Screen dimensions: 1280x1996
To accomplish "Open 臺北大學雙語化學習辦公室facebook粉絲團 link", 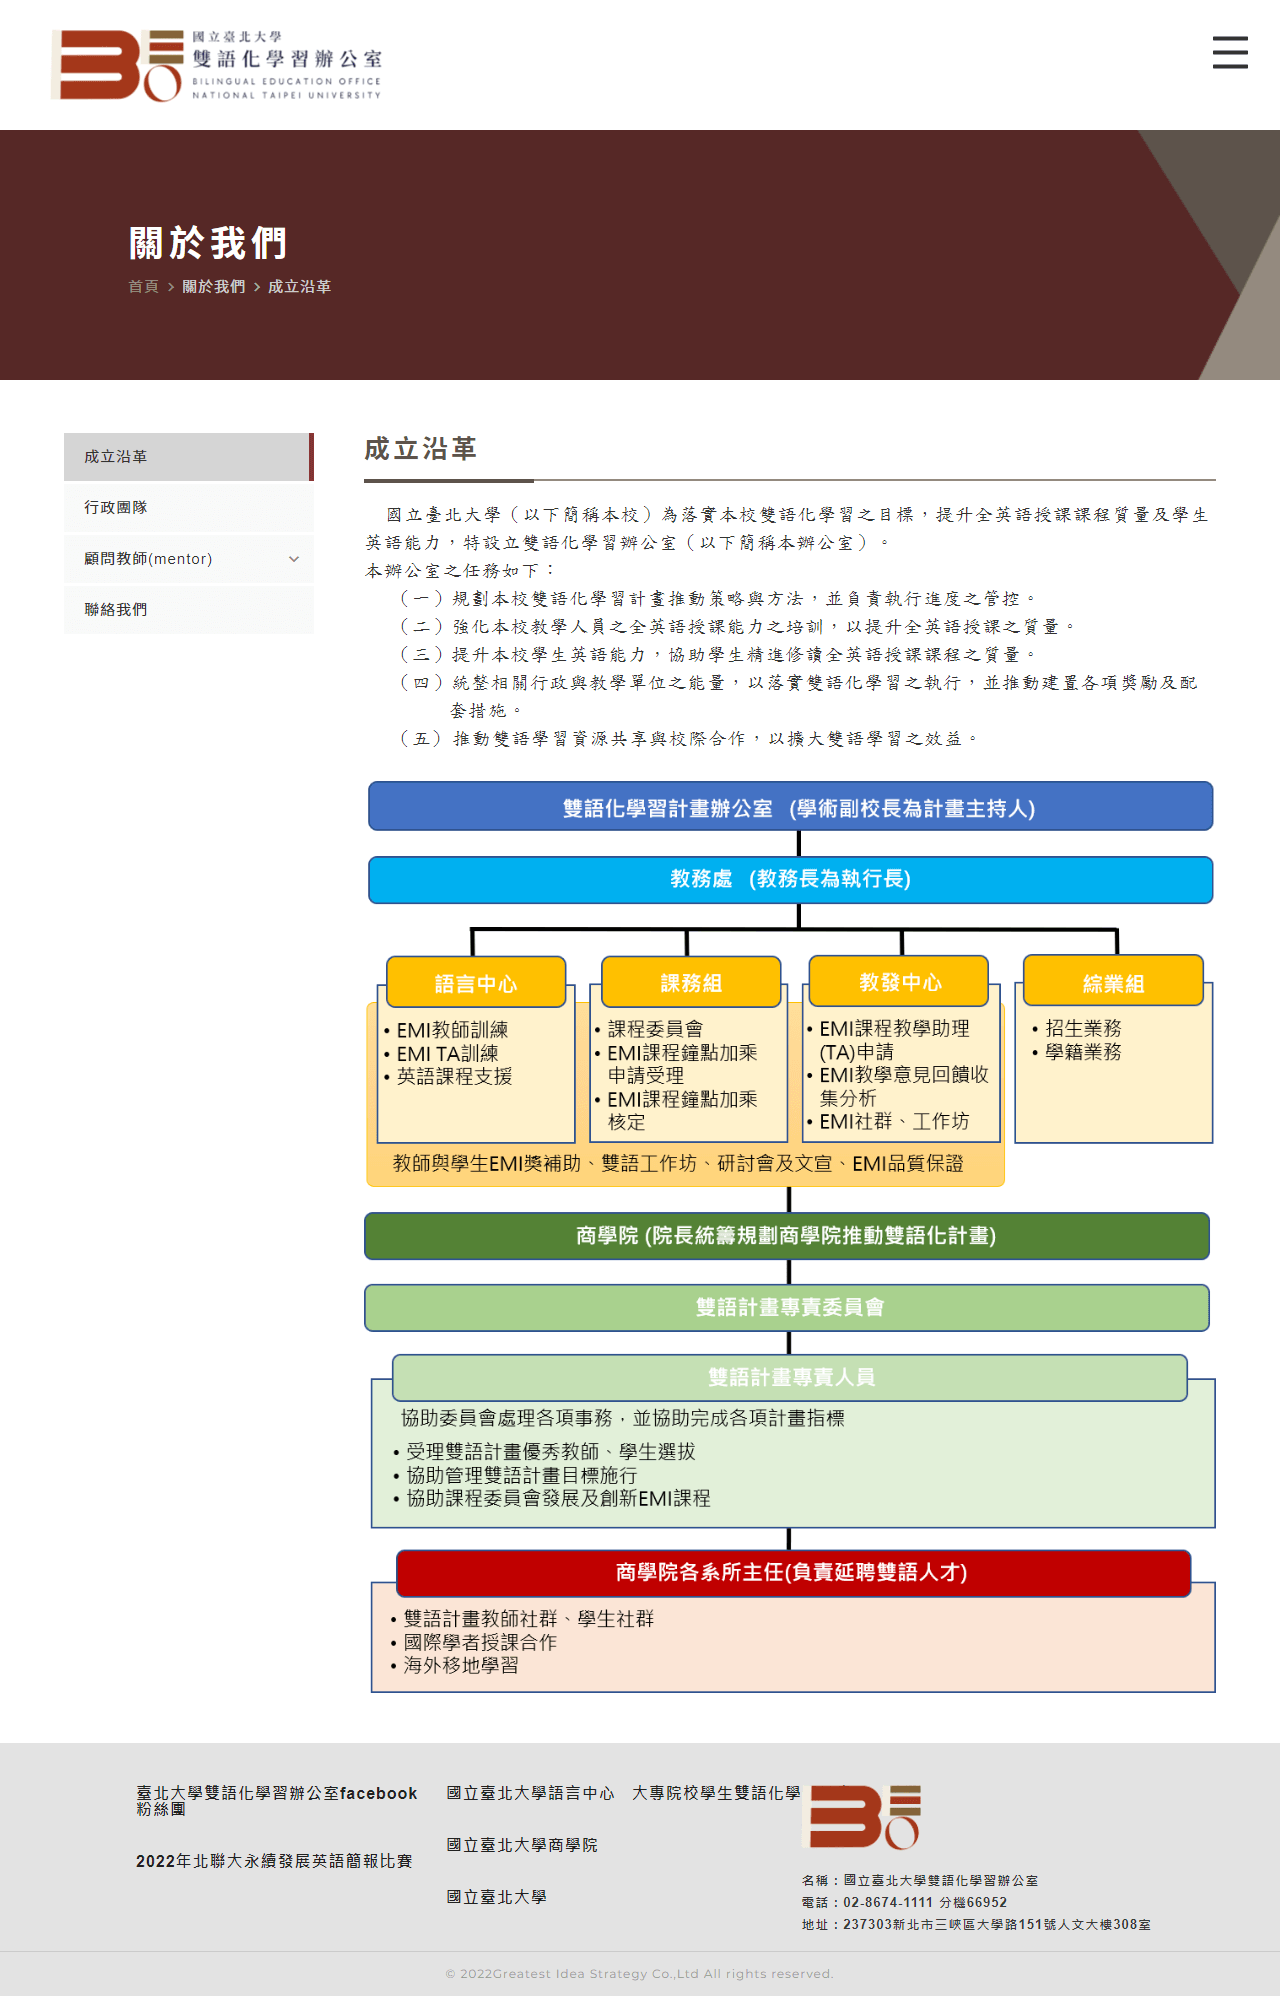I will (x=277, y=1801).
